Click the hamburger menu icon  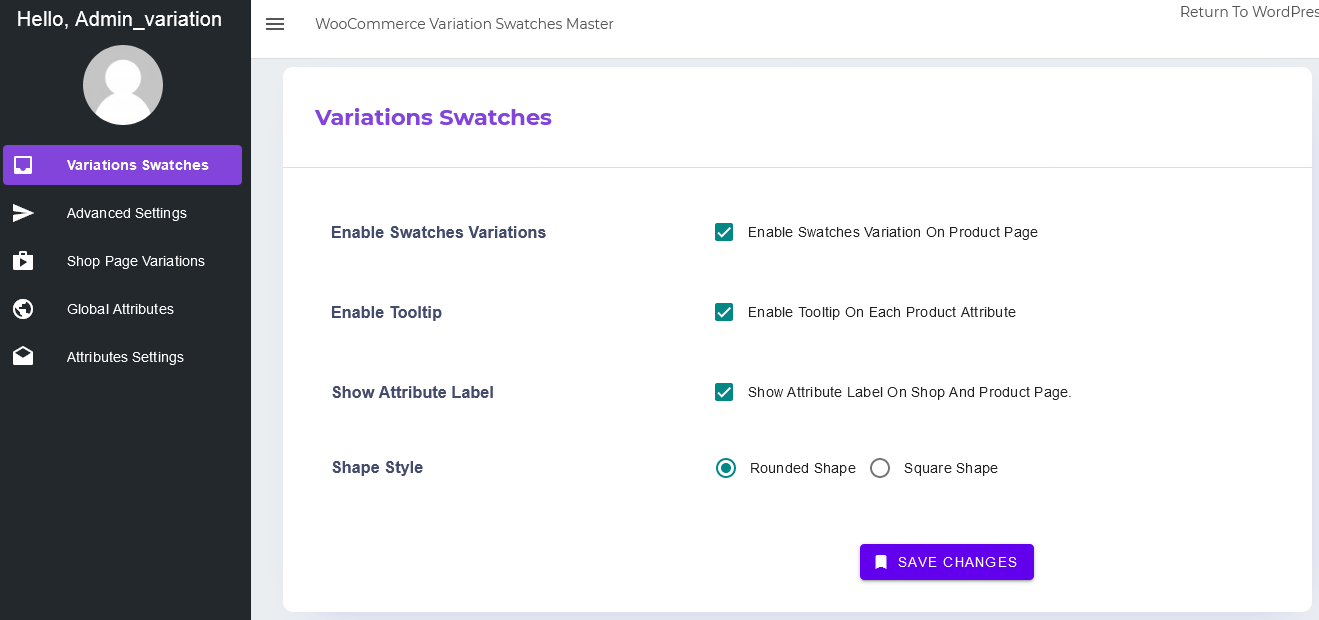275,24
